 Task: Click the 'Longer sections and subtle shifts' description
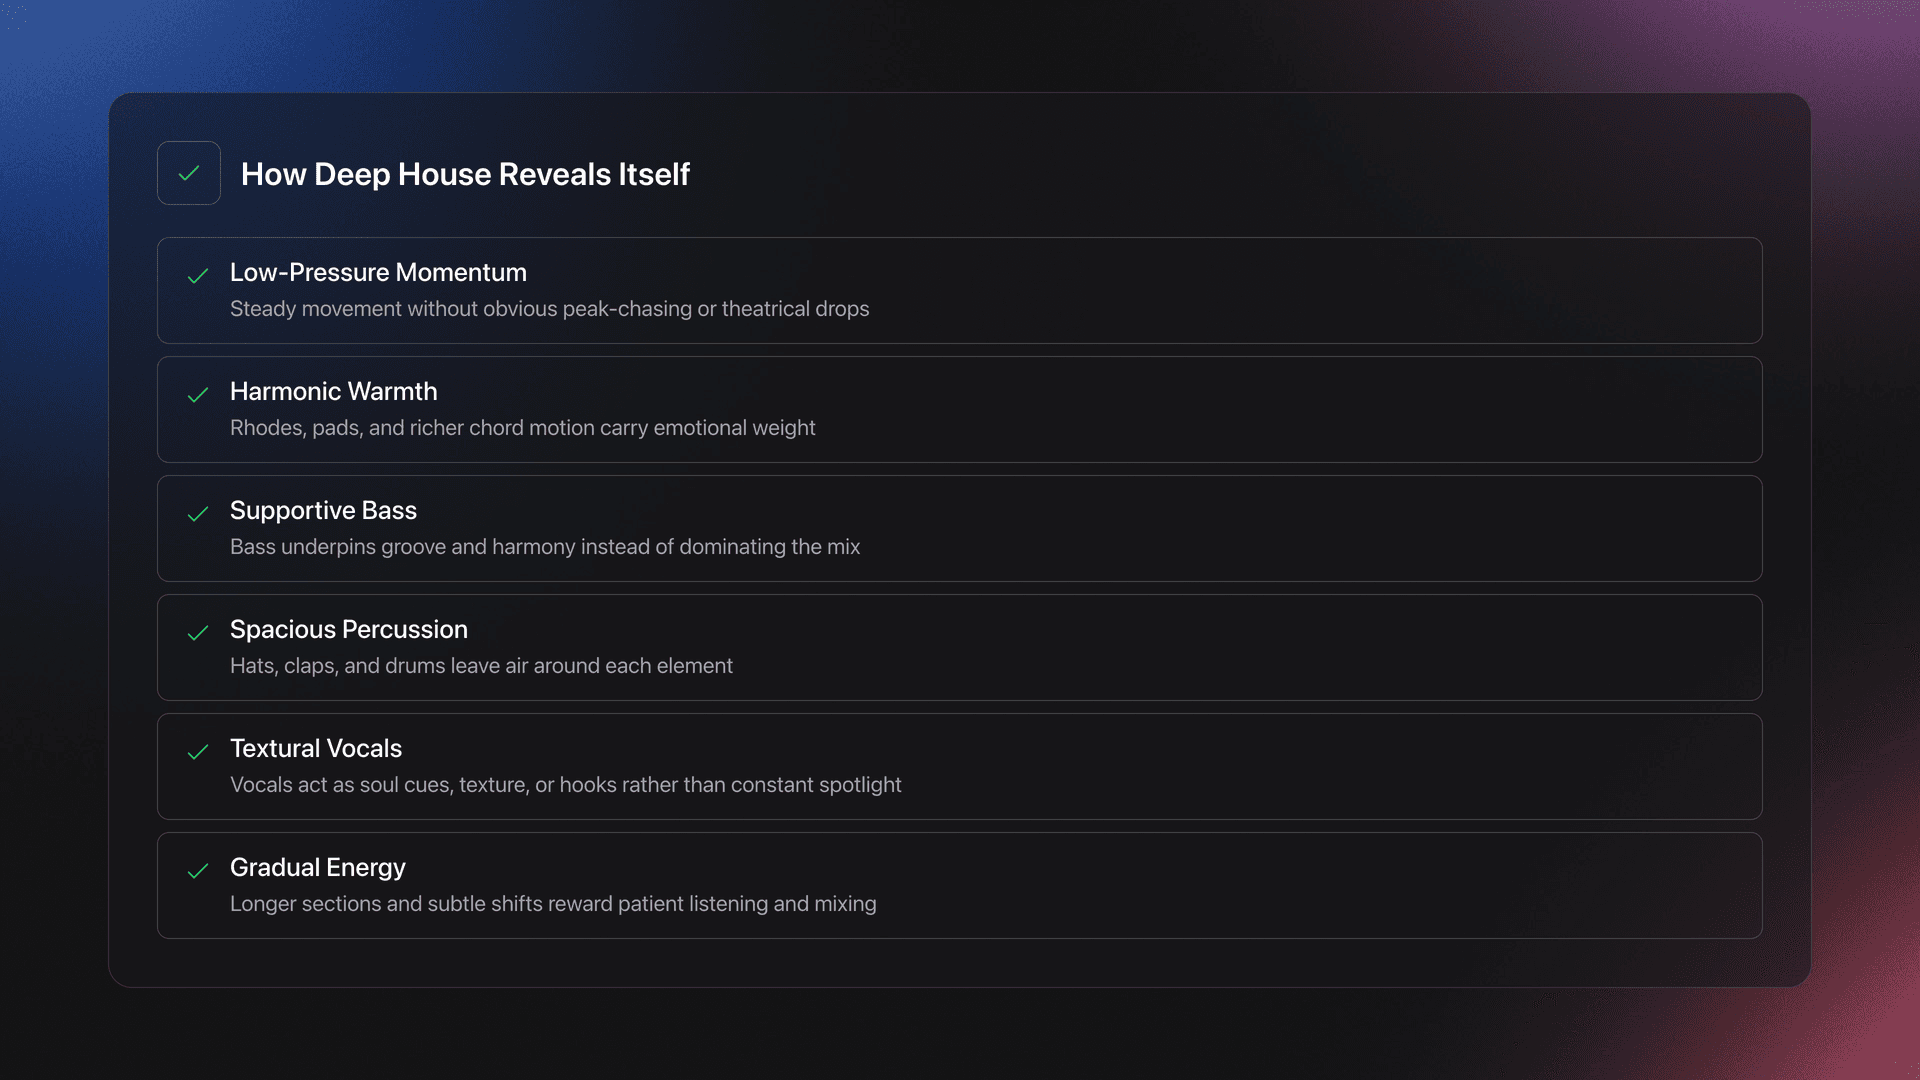coord(552,904)
